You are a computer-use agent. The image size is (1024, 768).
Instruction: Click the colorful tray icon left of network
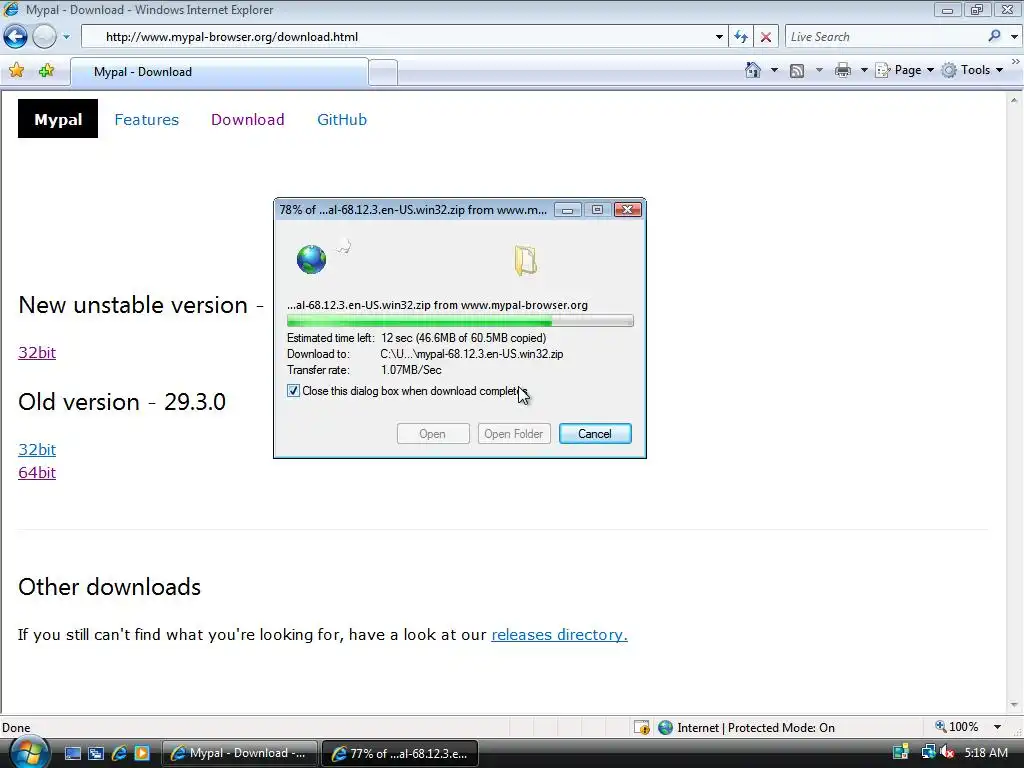click(x=901, y=752)
